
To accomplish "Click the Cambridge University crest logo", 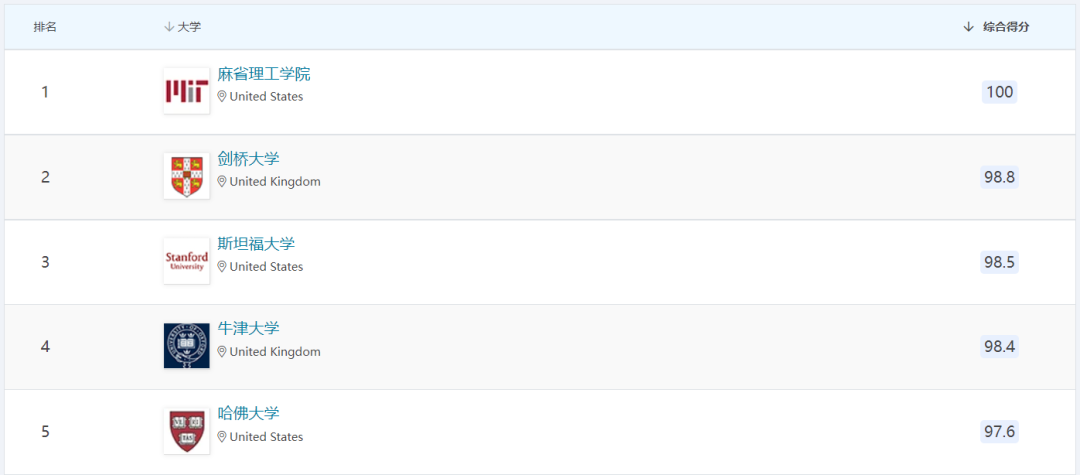I will (187, 176).
